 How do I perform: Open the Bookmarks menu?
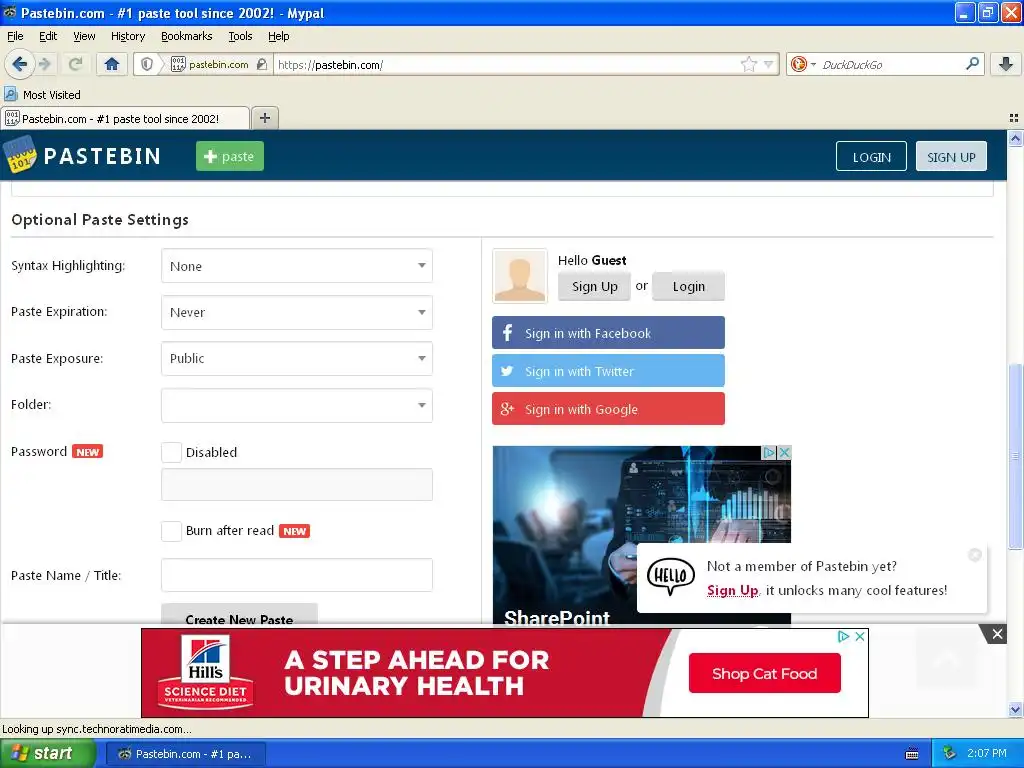(x=186, y=36)
